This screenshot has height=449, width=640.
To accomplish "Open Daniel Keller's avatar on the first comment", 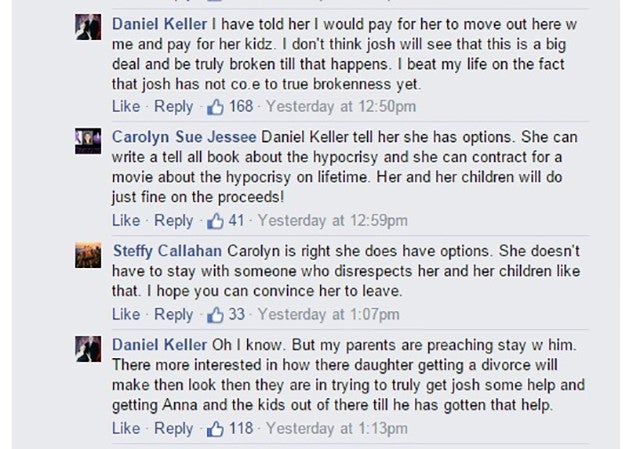I will 89,28.
